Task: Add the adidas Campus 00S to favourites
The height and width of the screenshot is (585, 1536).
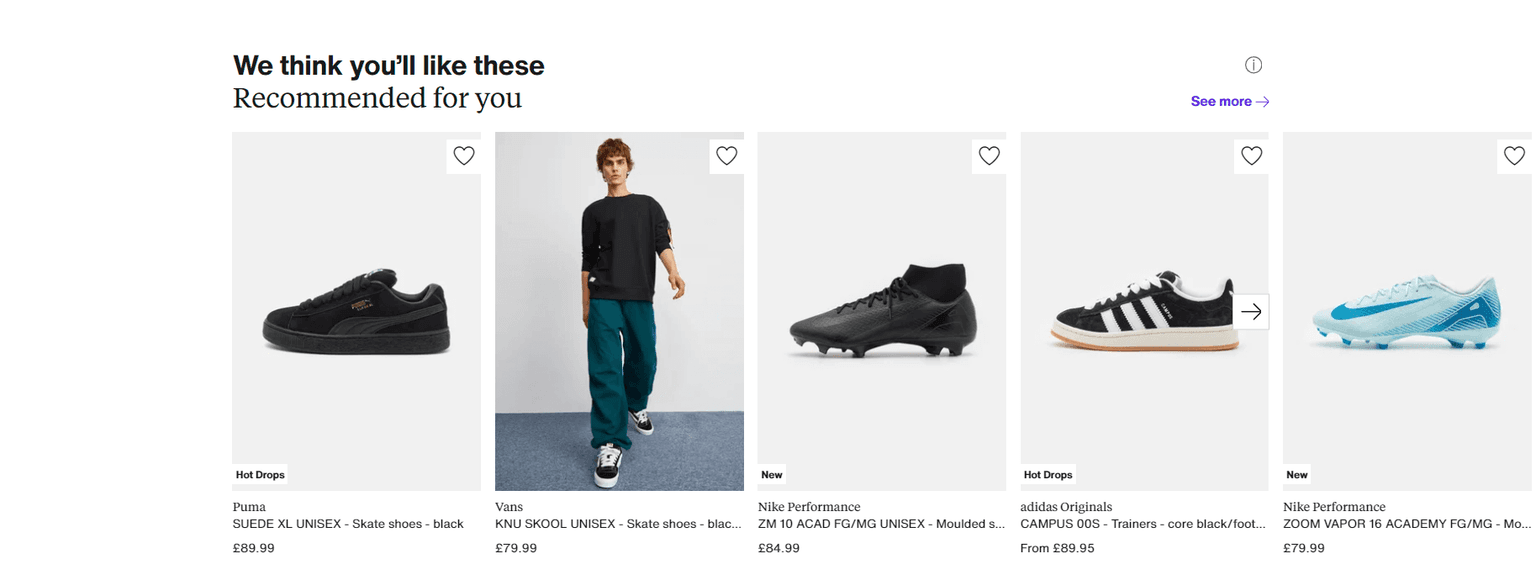Action: pyautogui.click(x=1251, y=155)
